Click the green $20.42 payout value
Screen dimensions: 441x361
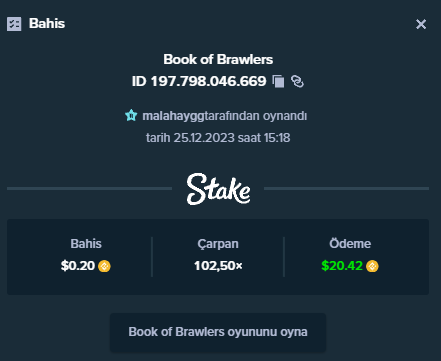click(342, 266)
